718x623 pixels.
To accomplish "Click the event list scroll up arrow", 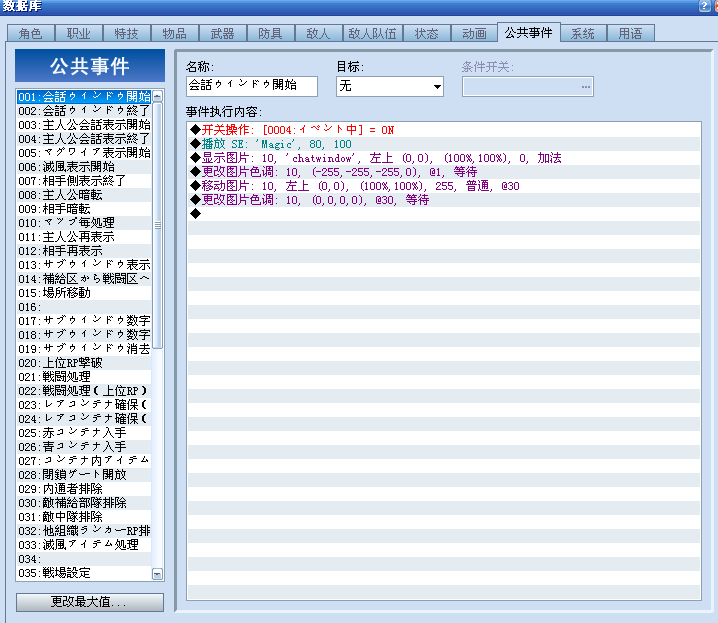I will coord(158,96).
